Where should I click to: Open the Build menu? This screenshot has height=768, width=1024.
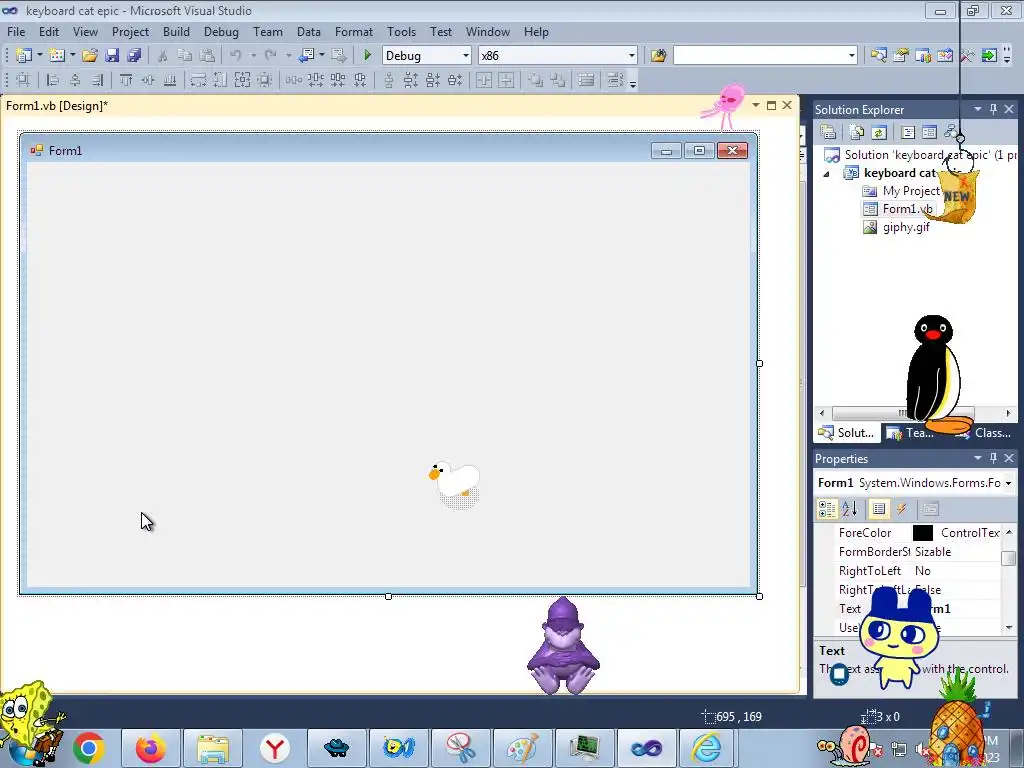[176, 31]
